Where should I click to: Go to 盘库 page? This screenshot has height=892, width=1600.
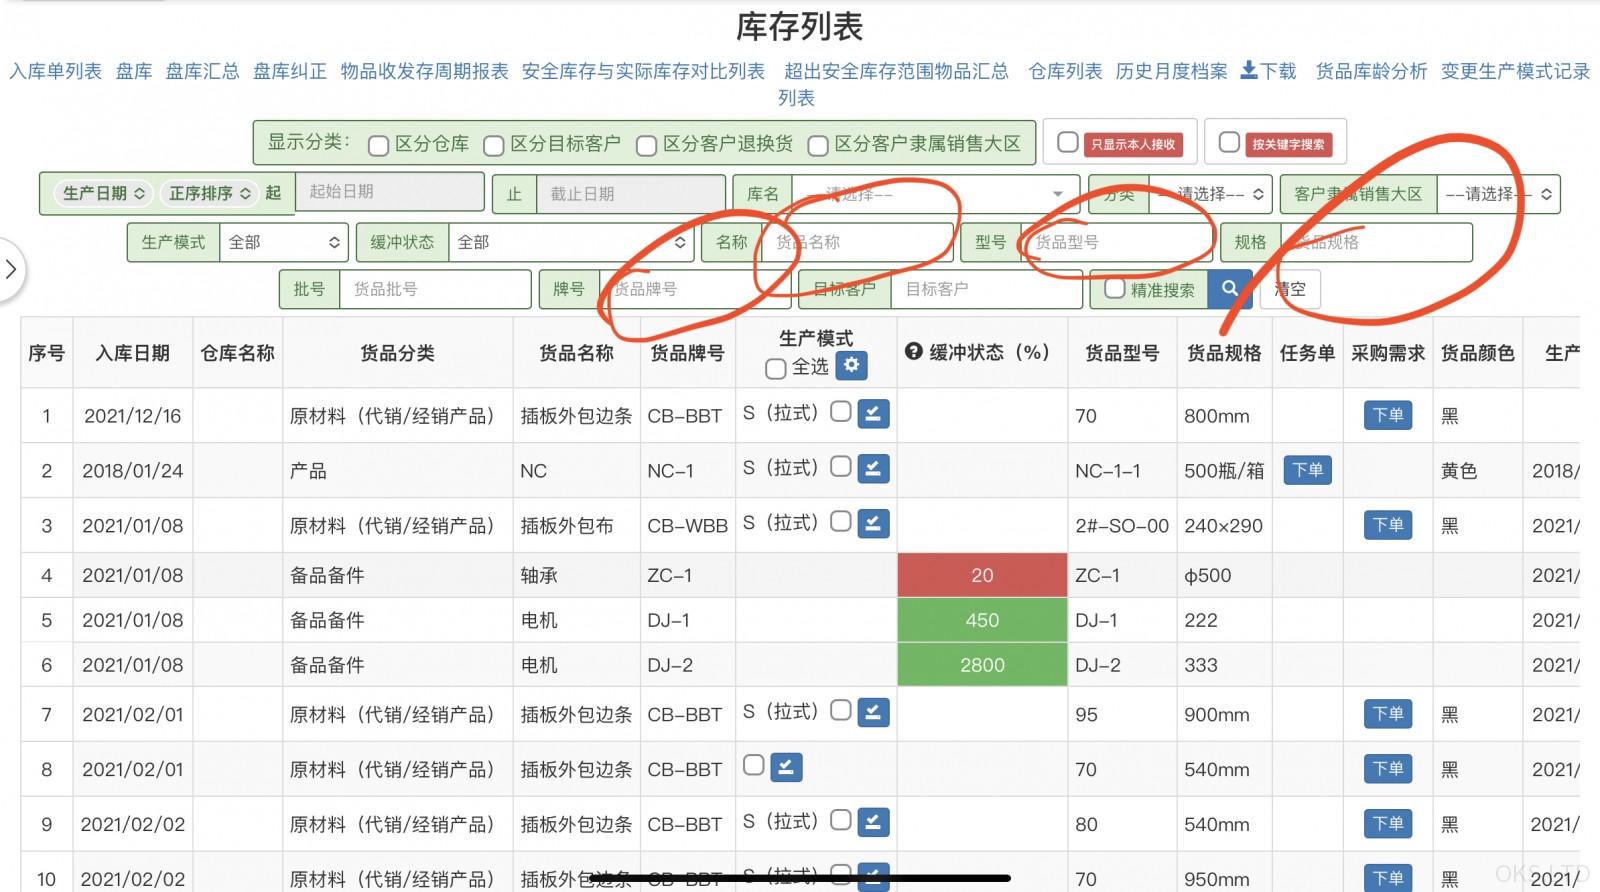[134, 71]
